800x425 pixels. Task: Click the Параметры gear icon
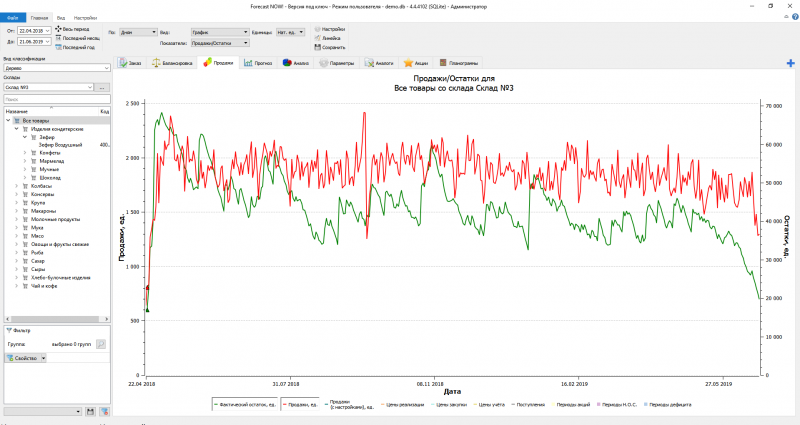[324, 62]
